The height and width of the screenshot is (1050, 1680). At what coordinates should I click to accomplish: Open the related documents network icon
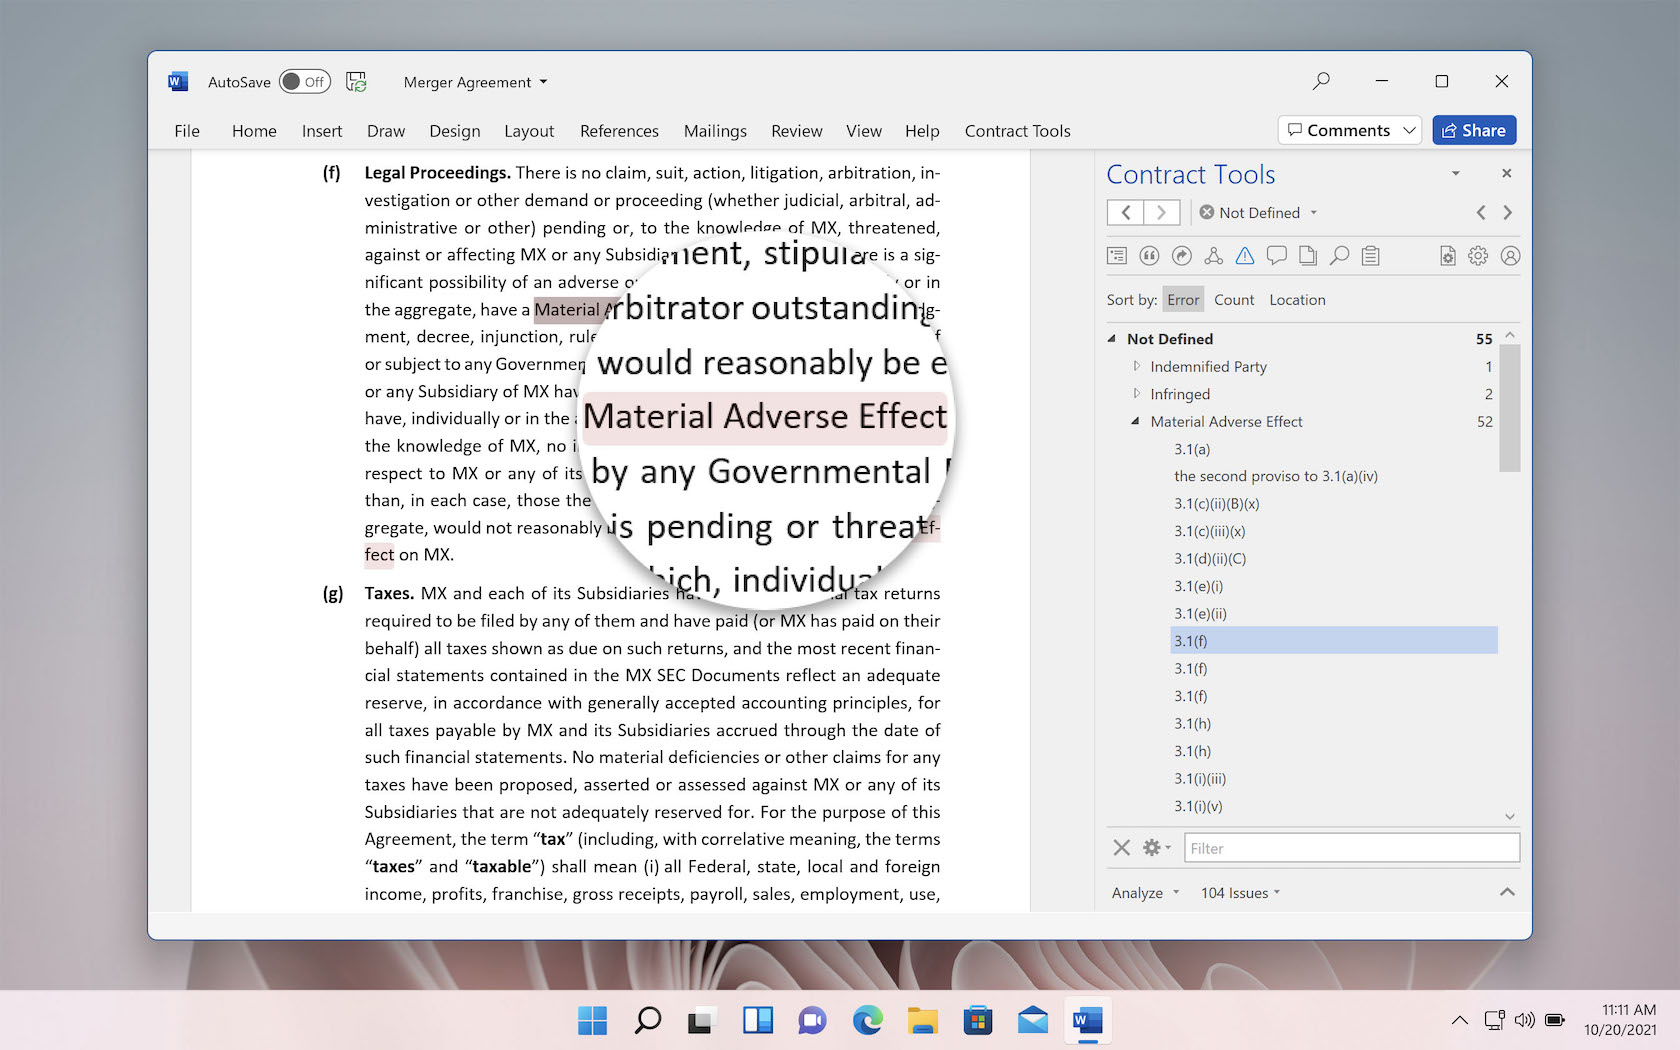[x=1213, y=256]
